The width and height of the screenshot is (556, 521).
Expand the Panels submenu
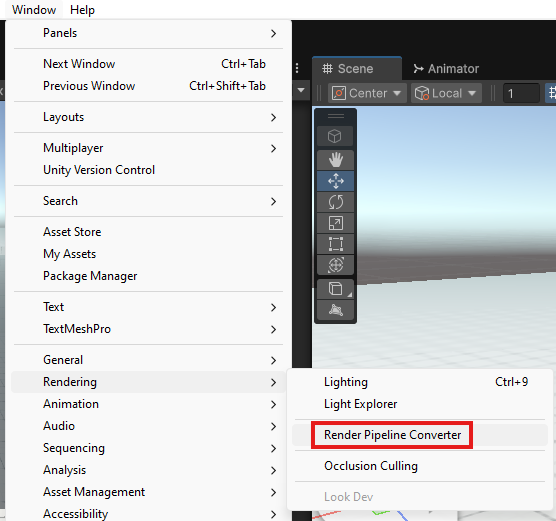[x=148, y=33]
